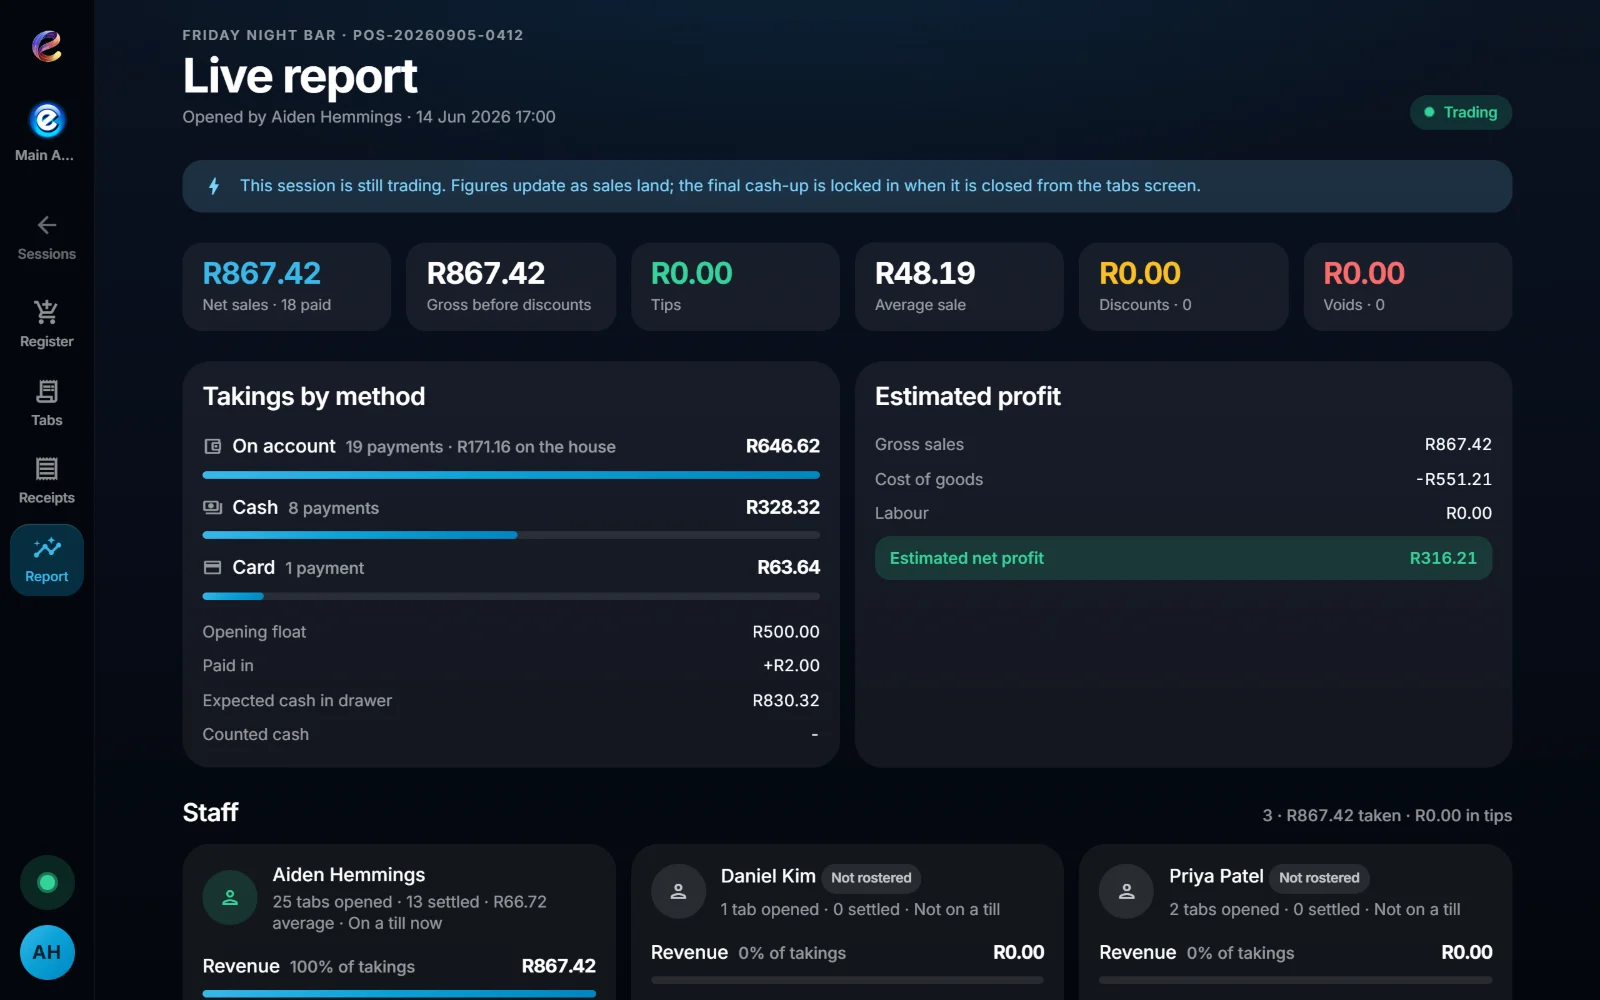Image resolution: width=1600 pixels, height=1000 pixels.
Task: Click the Trading status badge
Action: (1460, 112)
